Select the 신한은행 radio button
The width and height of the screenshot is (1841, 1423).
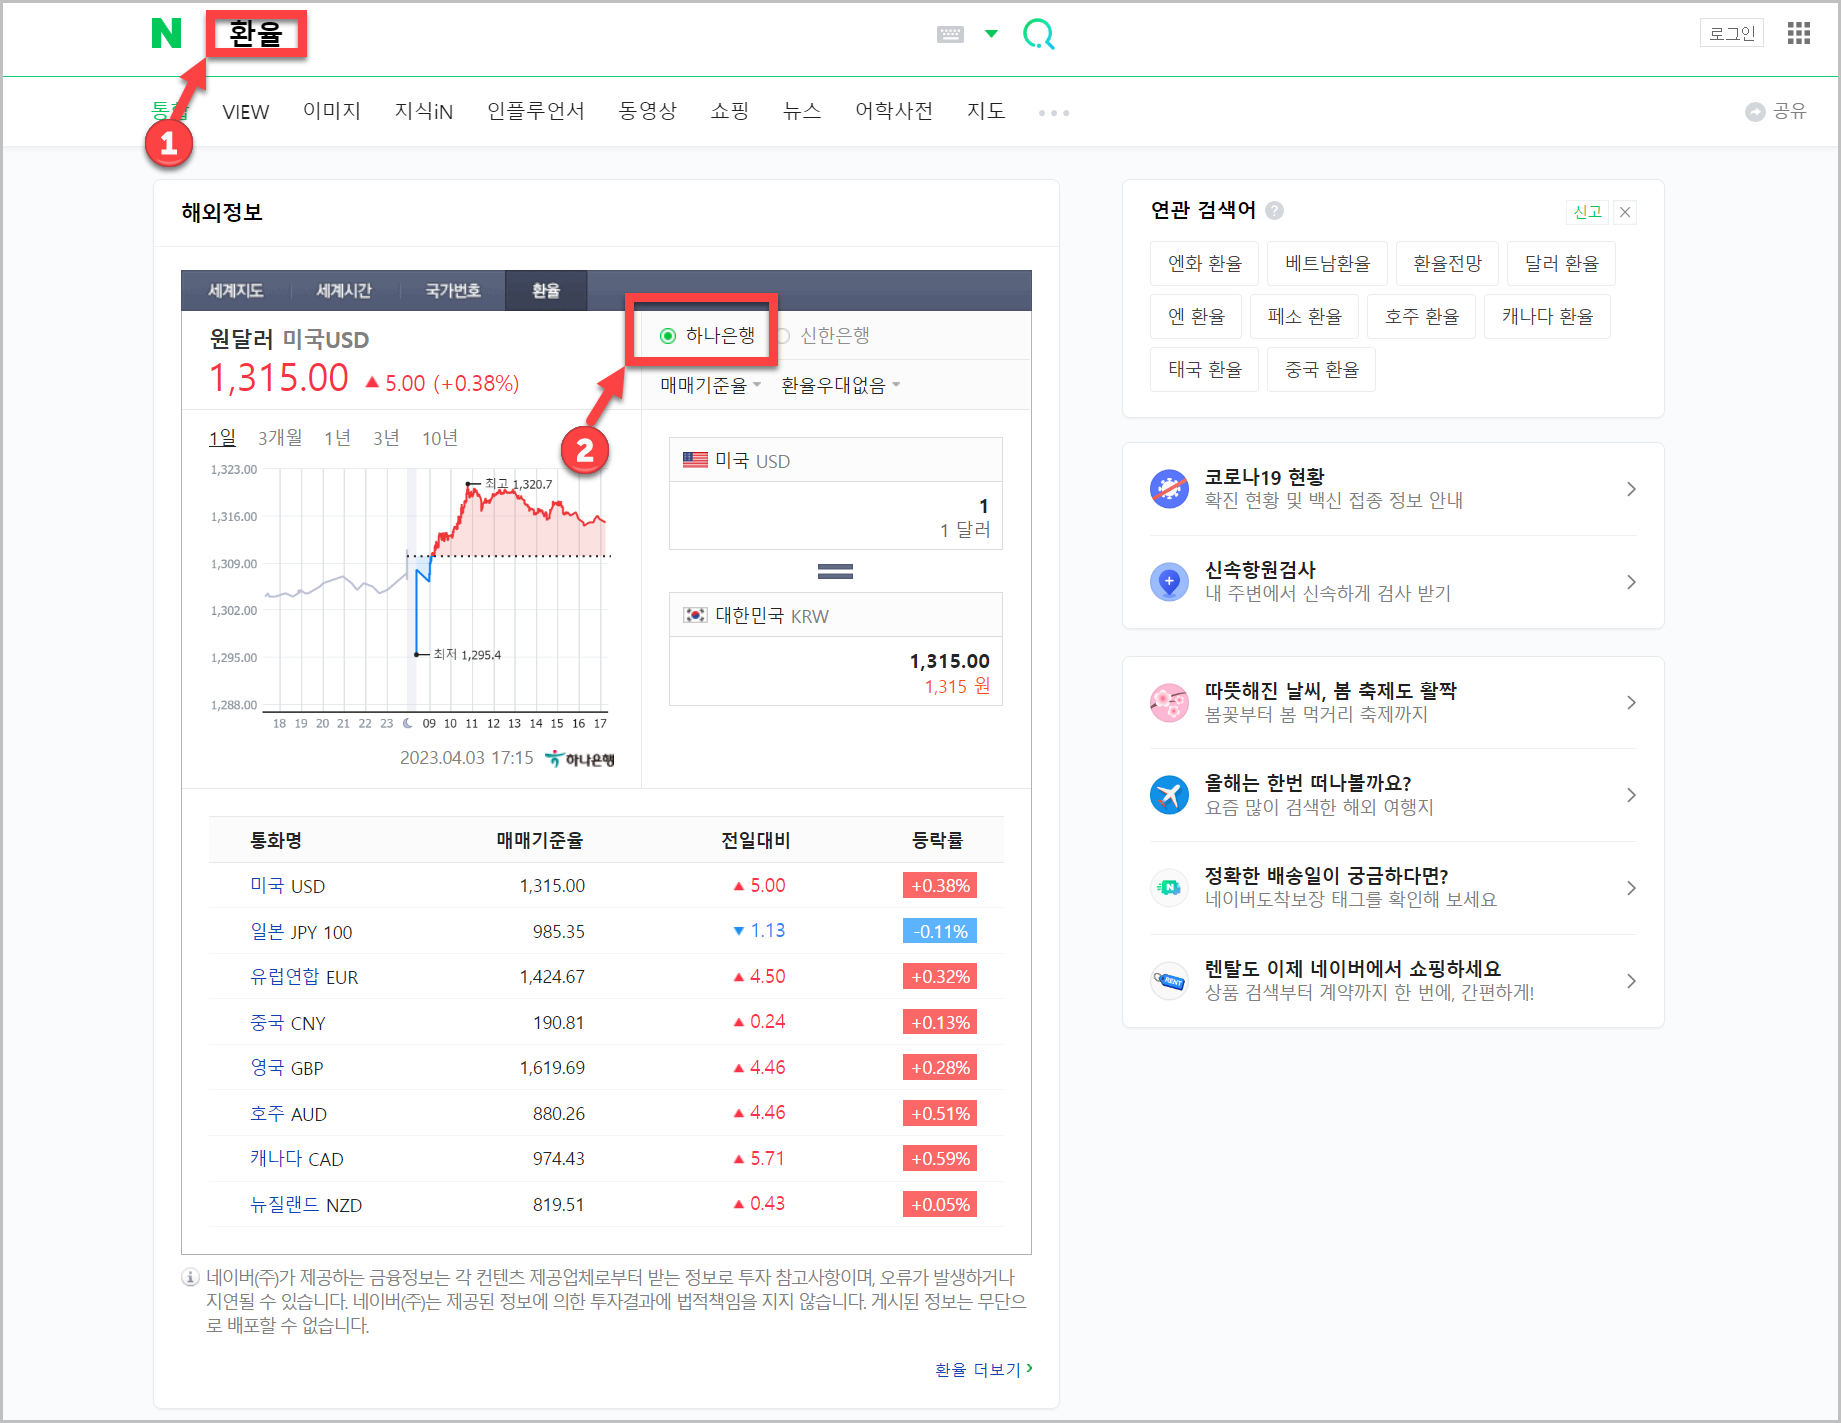pyautogui.click(x=783, y=336)
